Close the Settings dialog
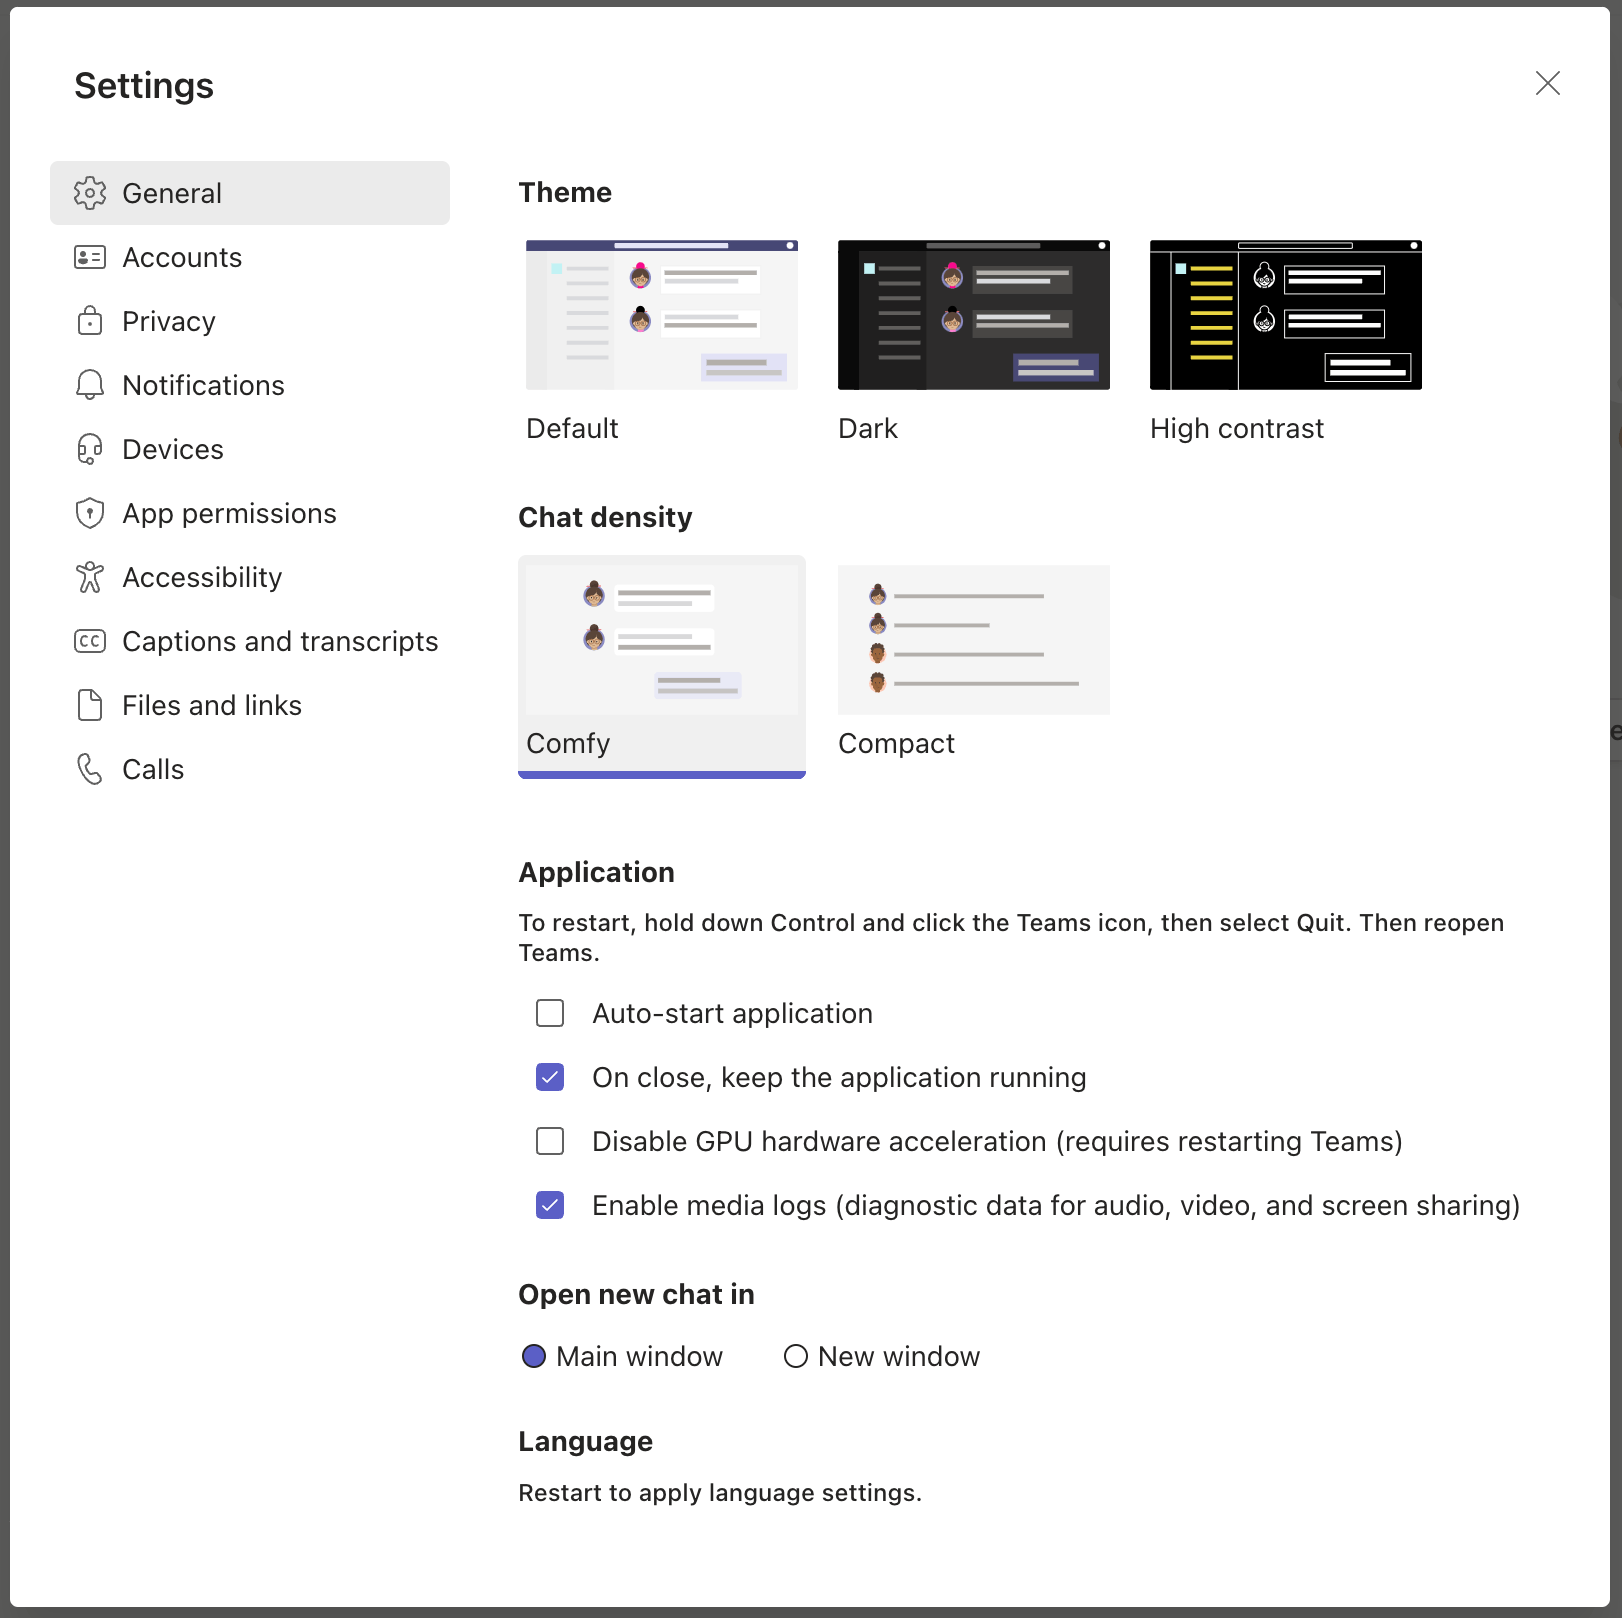 click(x=1548, y=83)
